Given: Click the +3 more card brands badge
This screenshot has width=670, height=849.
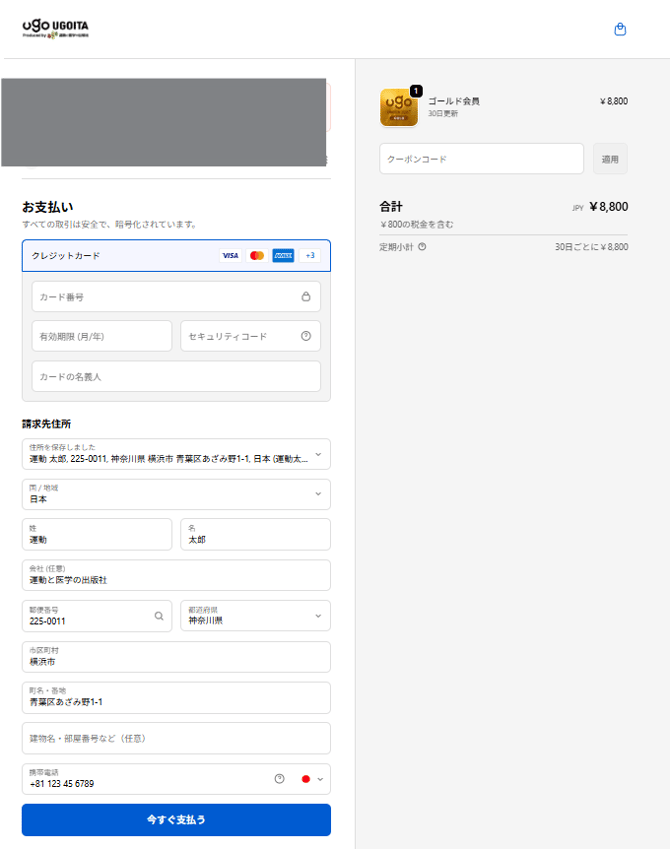Looking at the screenshot, I should click(310, 256).
